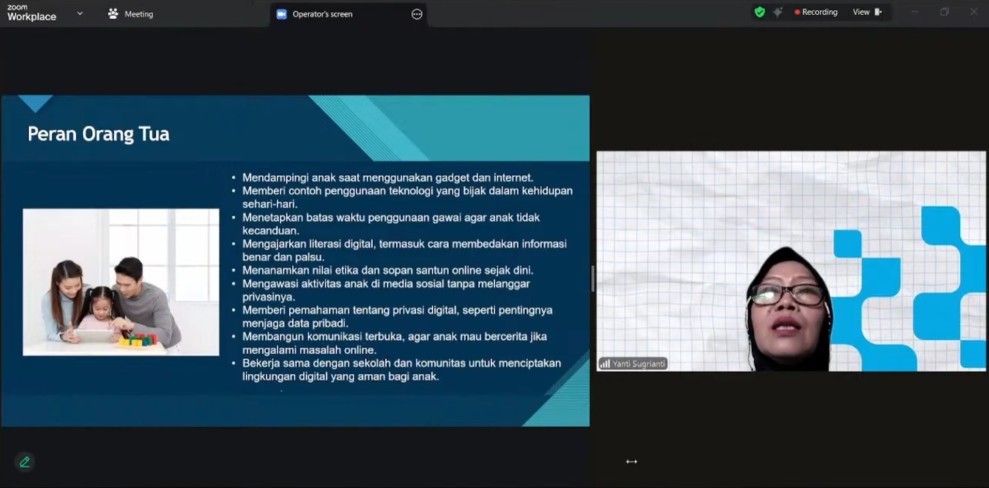
Task: Click the green annotate pencil icon
Action: (25, 462)
